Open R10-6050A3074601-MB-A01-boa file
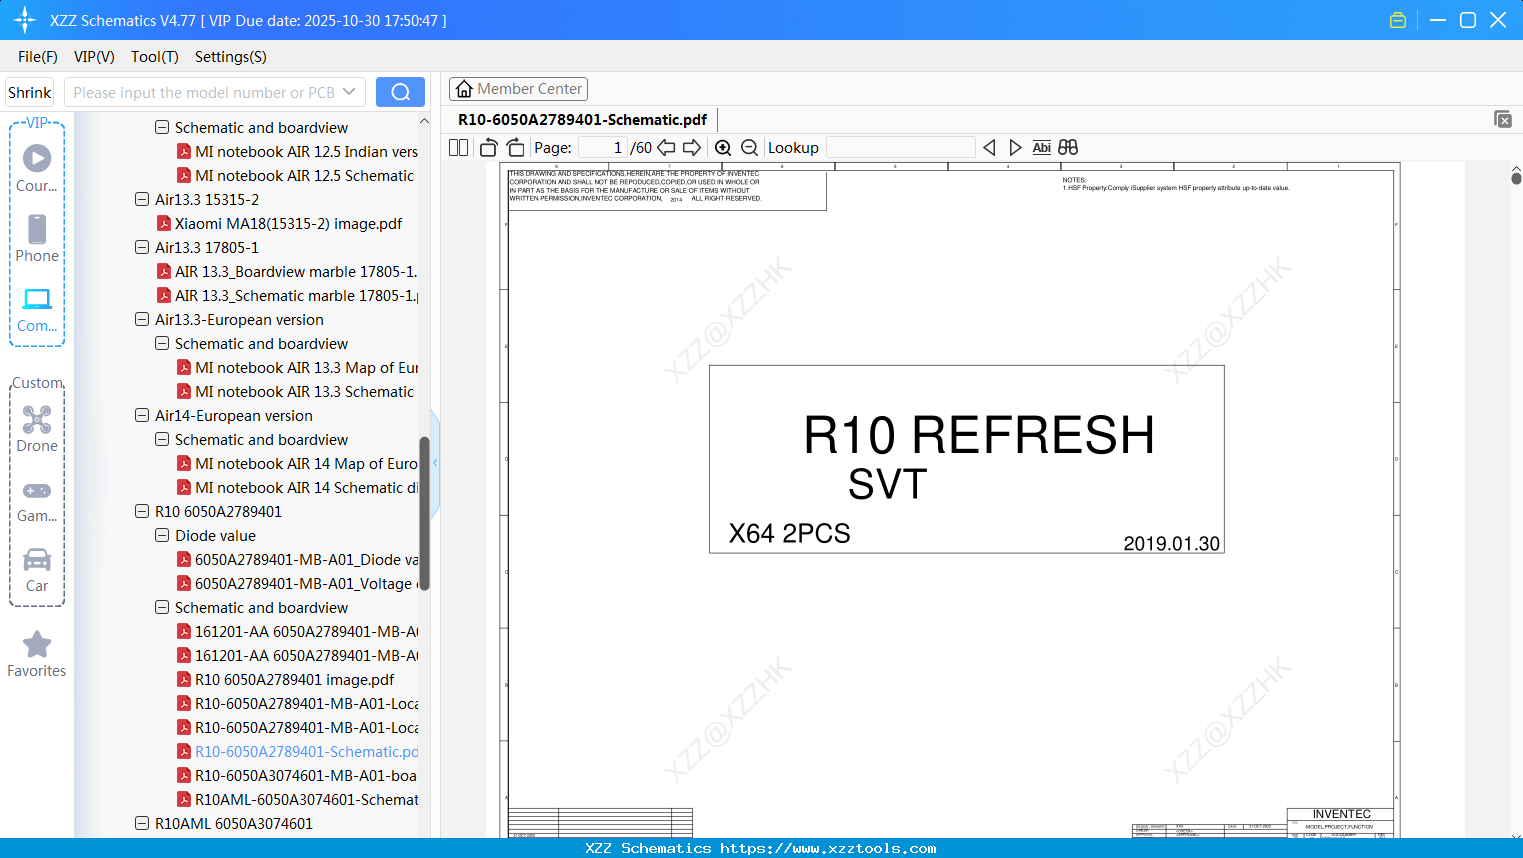 tap(306, 775)
